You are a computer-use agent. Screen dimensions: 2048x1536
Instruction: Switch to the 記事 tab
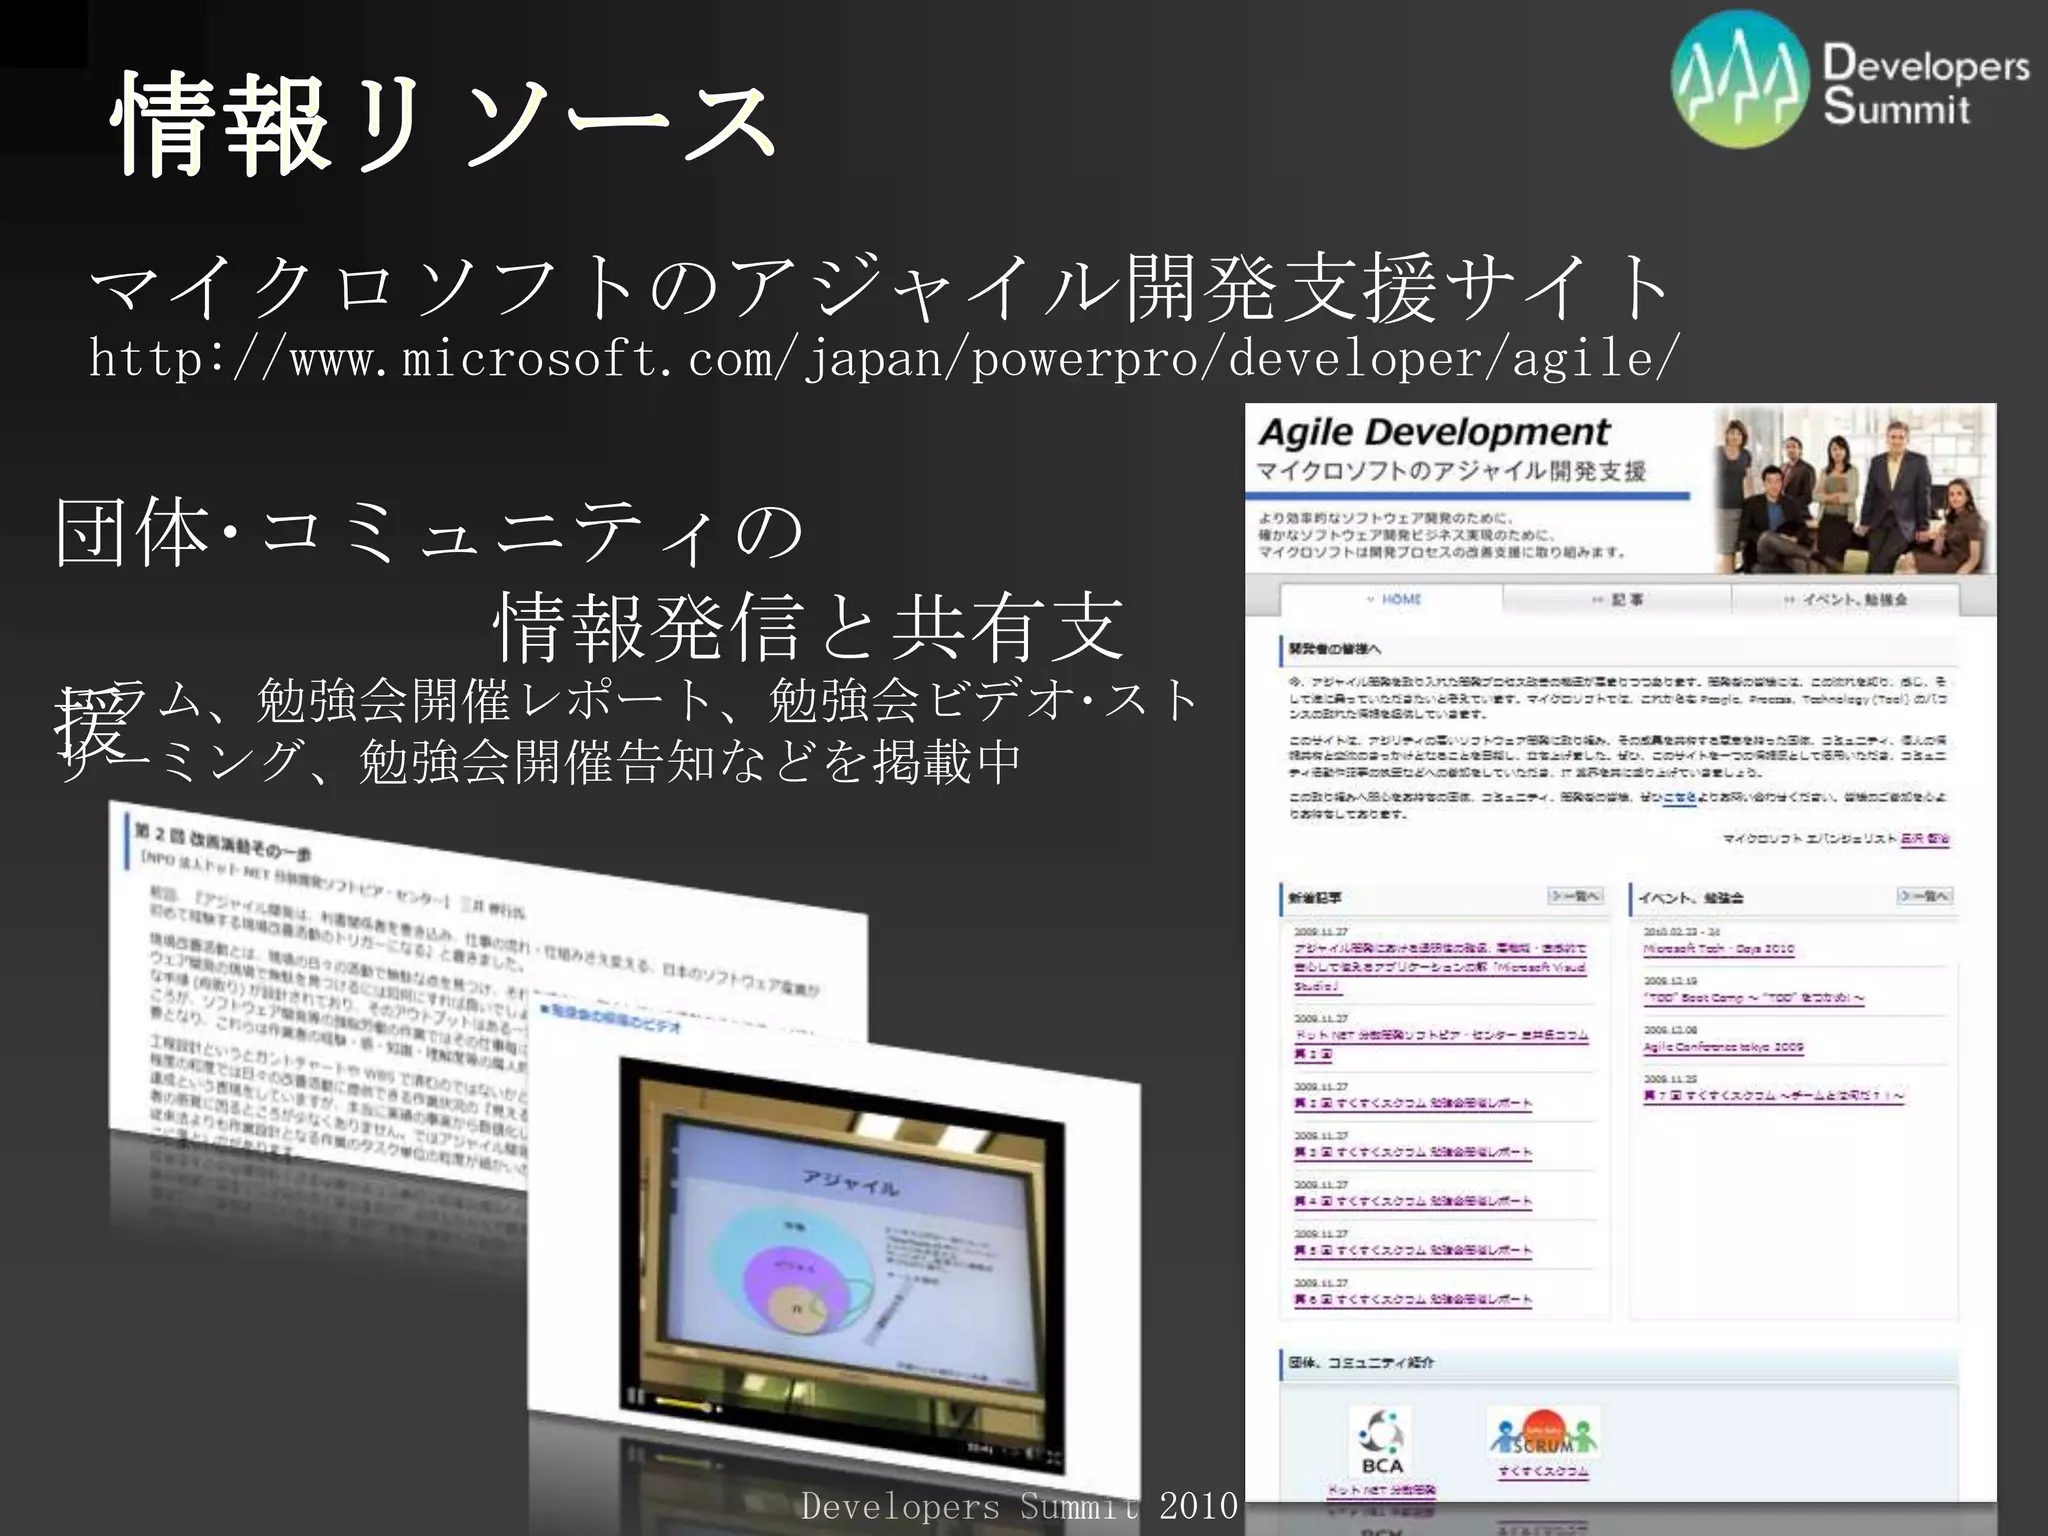click(x=1617, y=599)
